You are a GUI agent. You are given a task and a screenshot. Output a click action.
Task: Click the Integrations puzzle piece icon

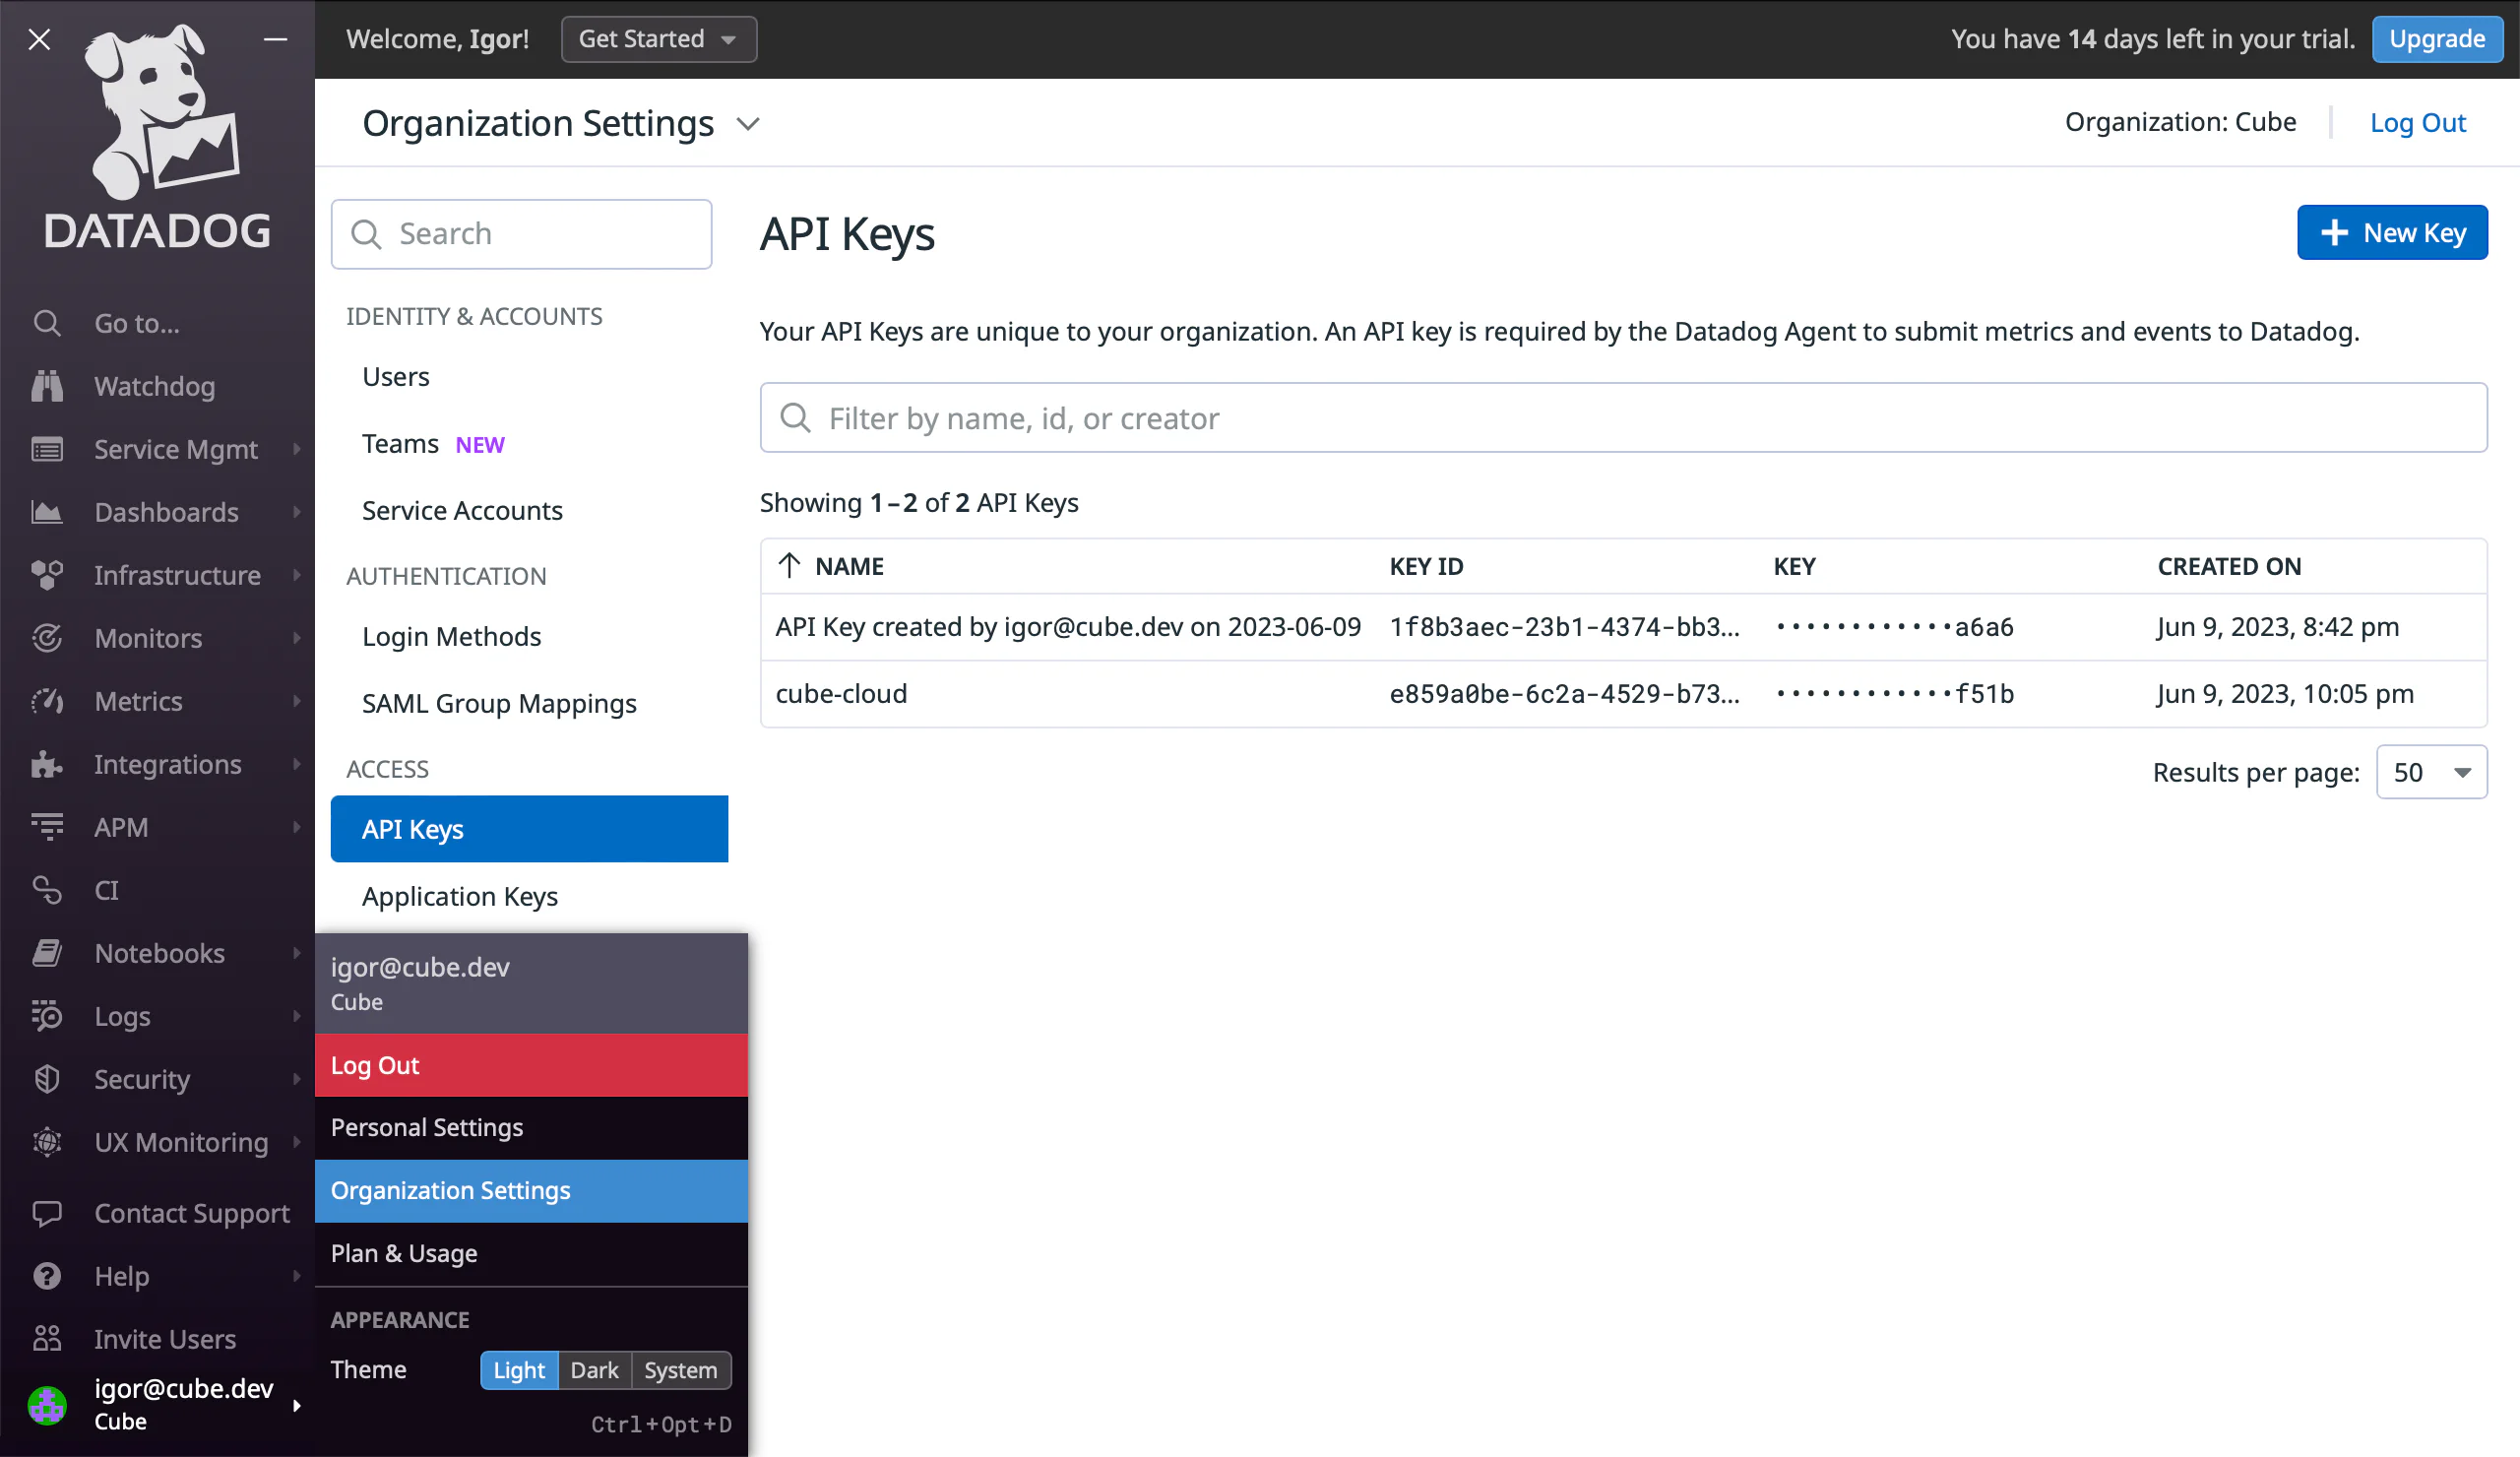point(47,764)
